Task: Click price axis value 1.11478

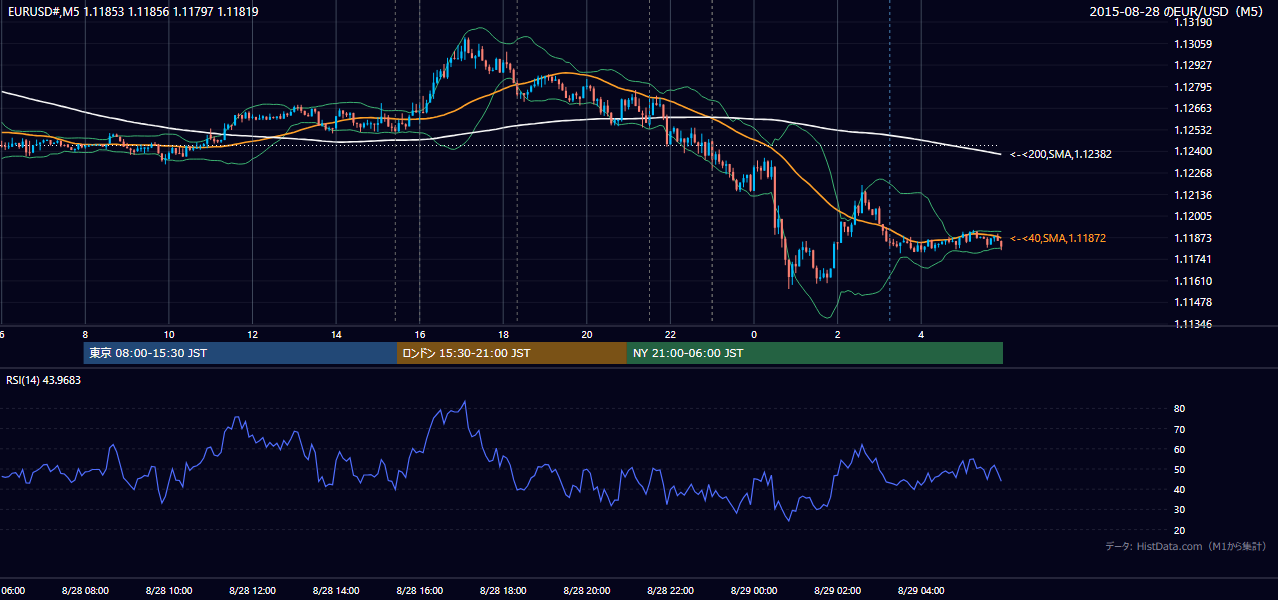Action: point(1194,302)
